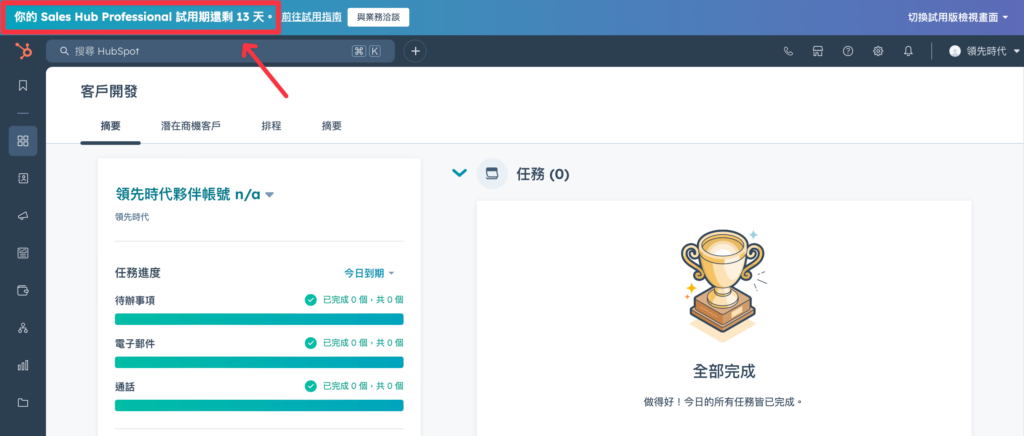Switch to the 排程 tab
Image resolution: width=1024 pixels, height=436 pixels.
271,126
